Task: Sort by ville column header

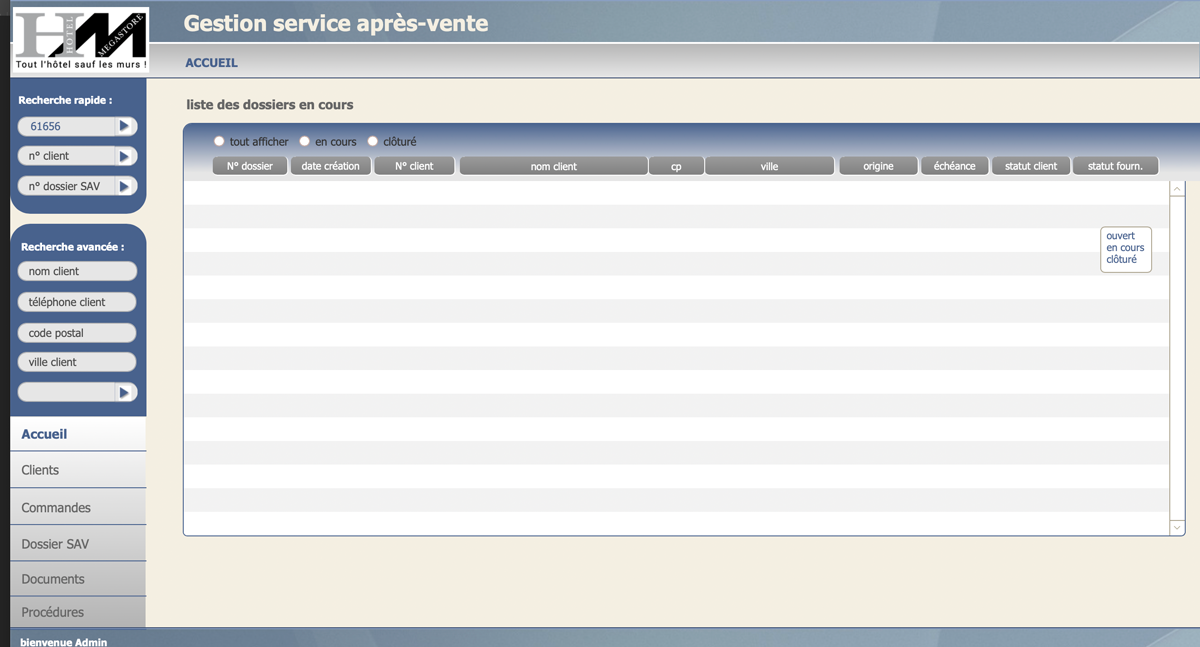Action: click(769, 166)
